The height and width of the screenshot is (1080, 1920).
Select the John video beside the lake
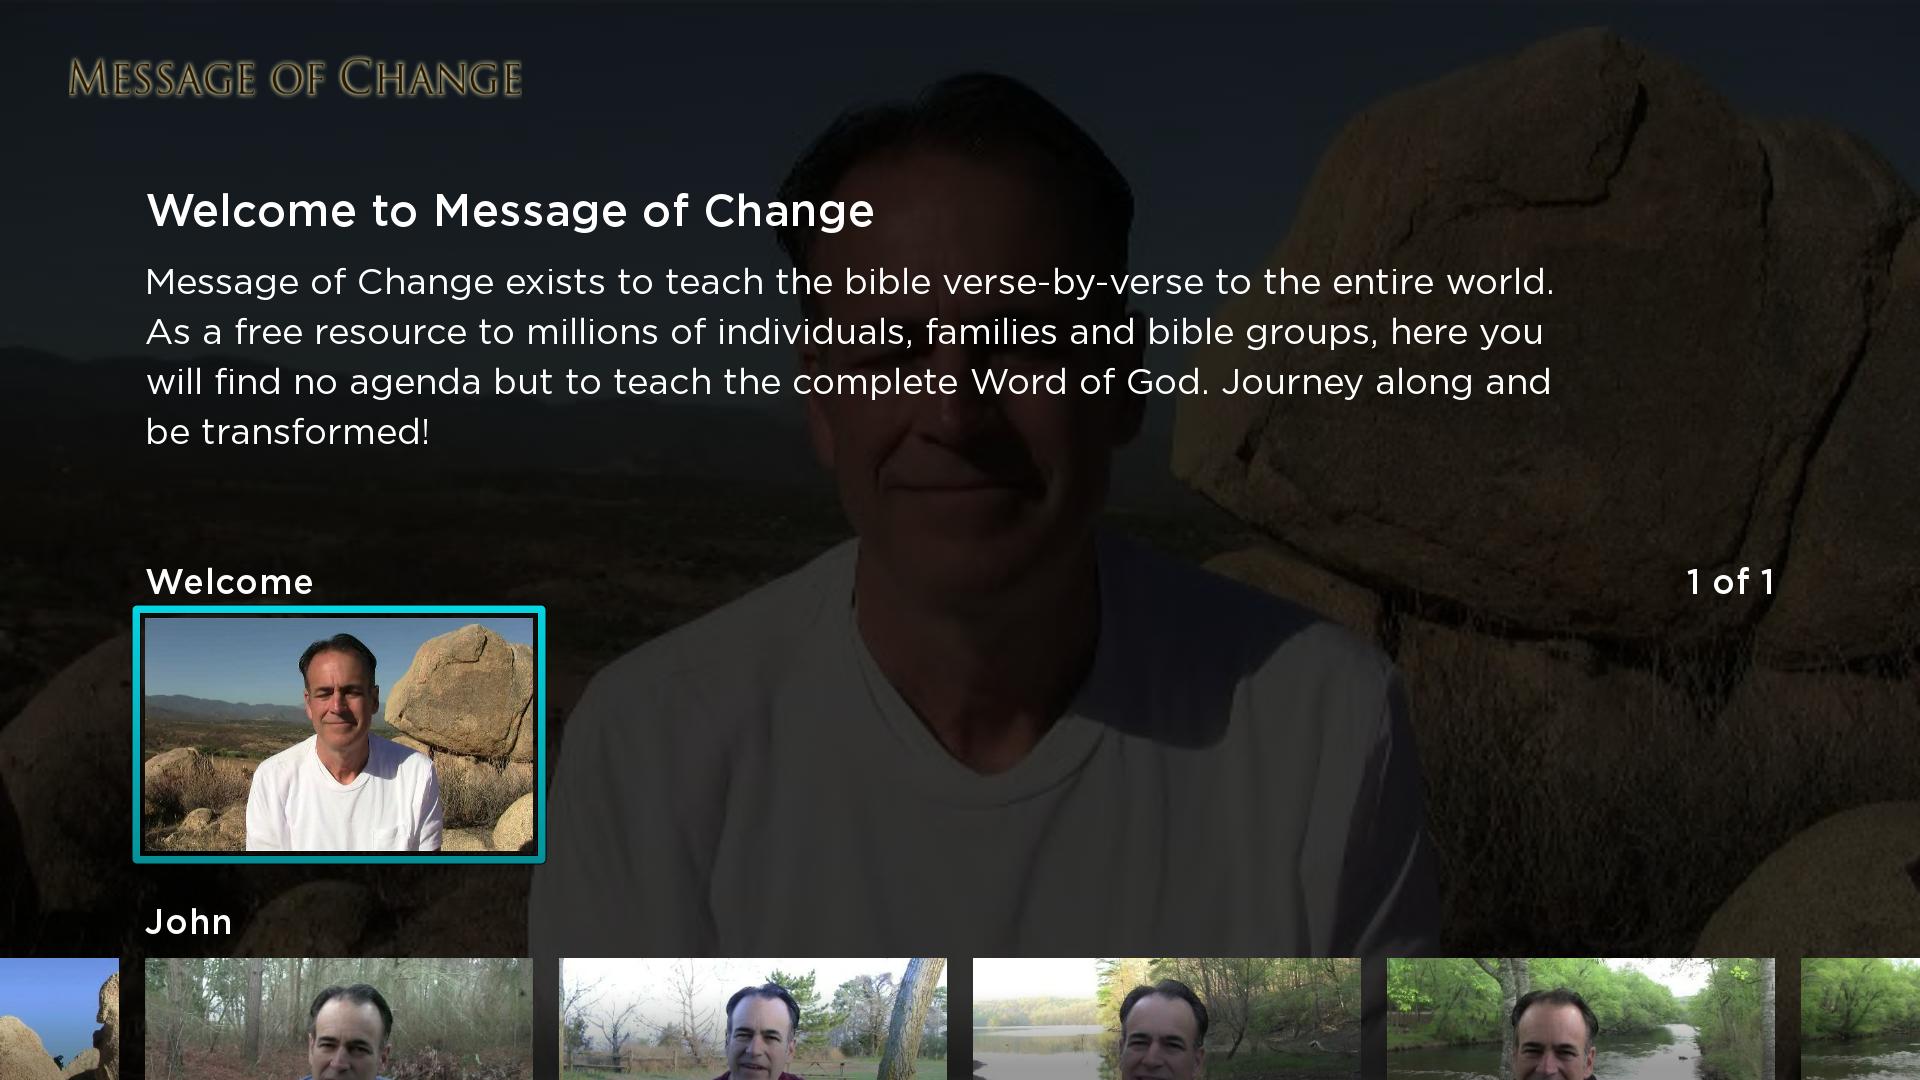click(1167, 1018)
